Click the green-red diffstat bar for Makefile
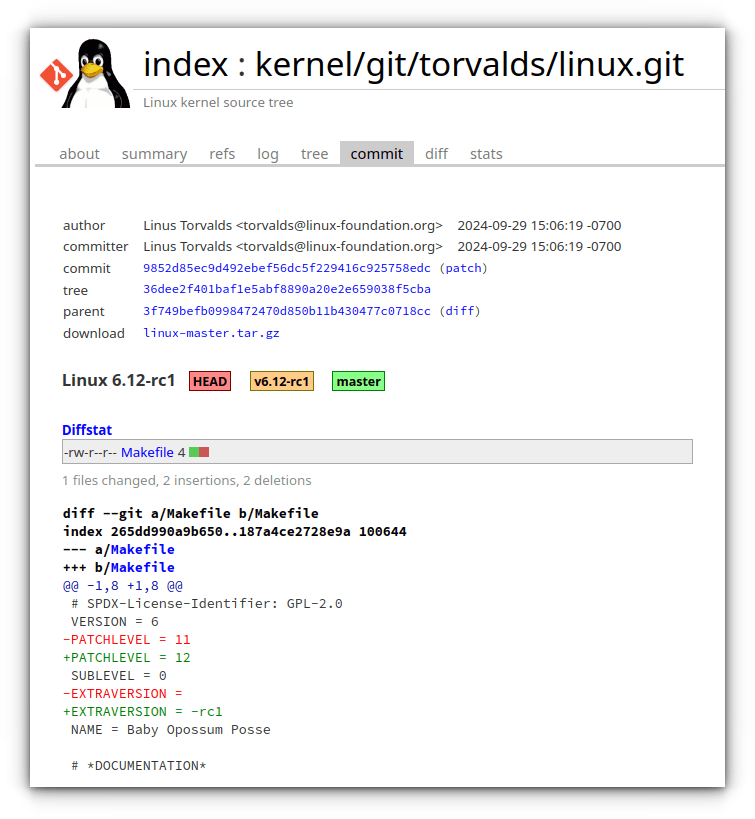Screen dimensions: 755x819 [199, 452]
